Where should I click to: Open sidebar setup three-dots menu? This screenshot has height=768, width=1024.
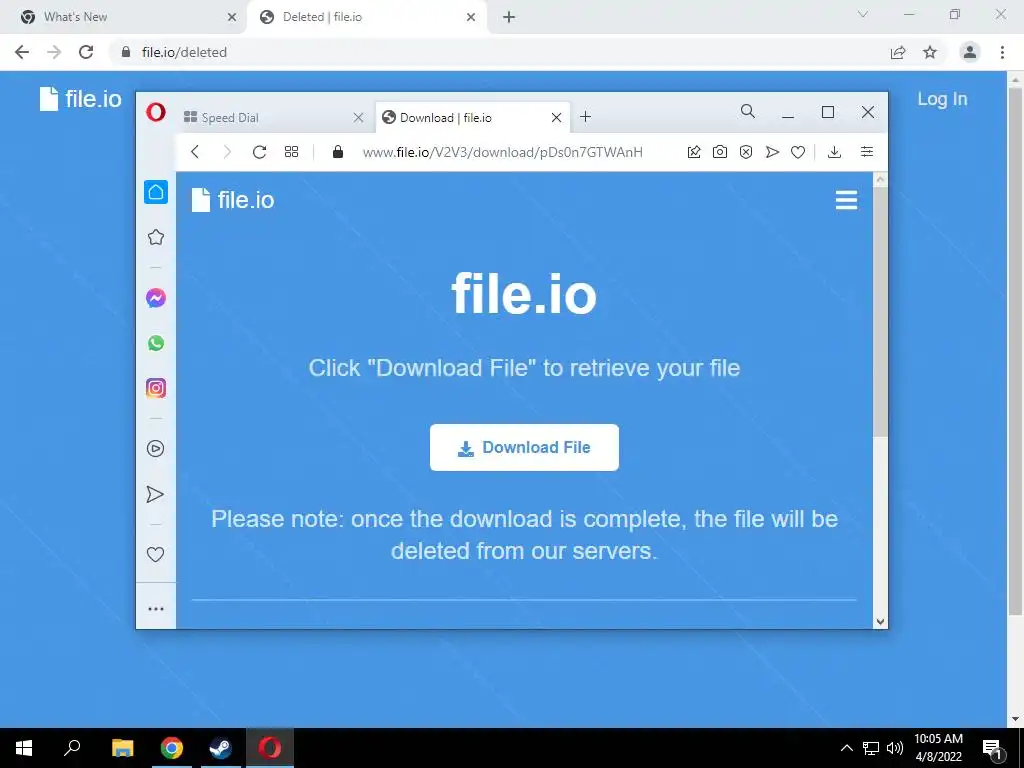pyautogui.click(x=155, y=609)
